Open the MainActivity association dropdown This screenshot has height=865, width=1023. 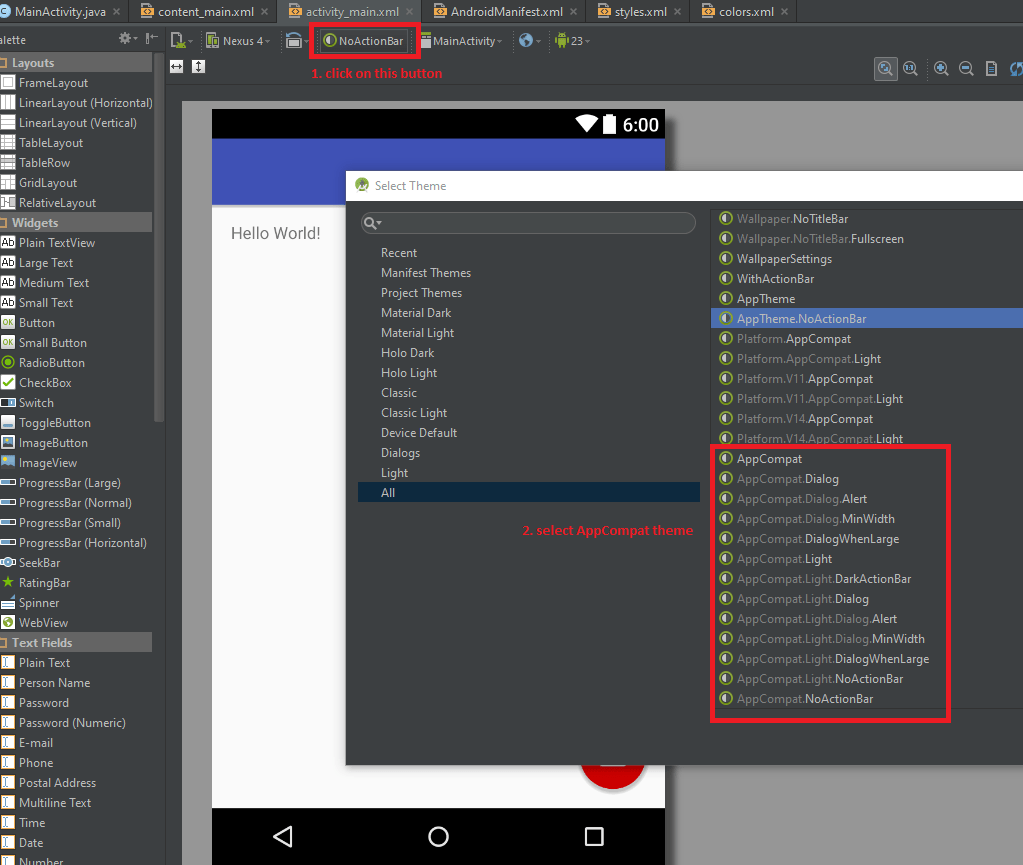[x=461, y=40]
